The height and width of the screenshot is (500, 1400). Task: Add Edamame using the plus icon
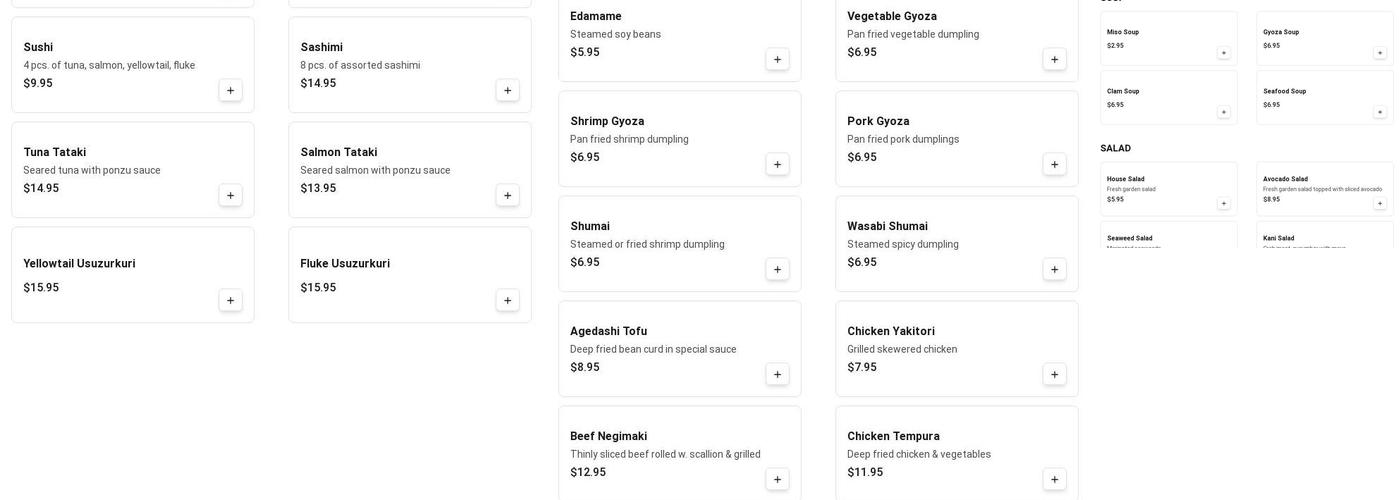pos(777,59)
